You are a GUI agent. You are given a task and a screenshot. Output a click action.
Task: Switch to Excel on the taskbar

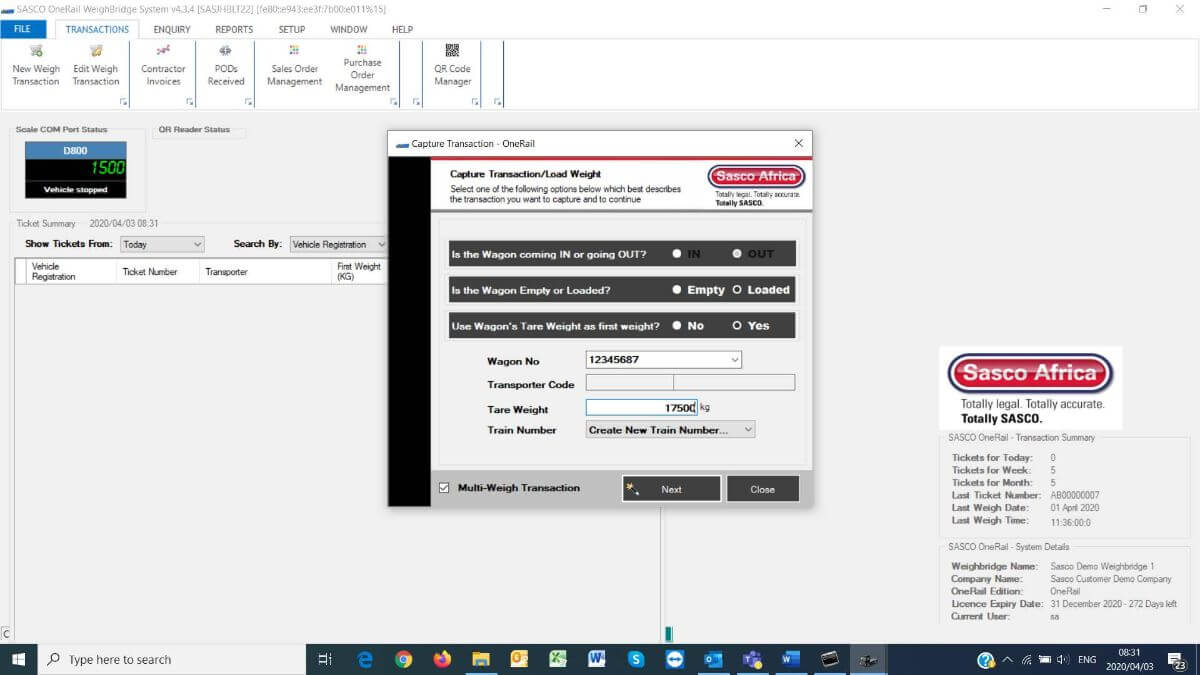tap(558, 659)
